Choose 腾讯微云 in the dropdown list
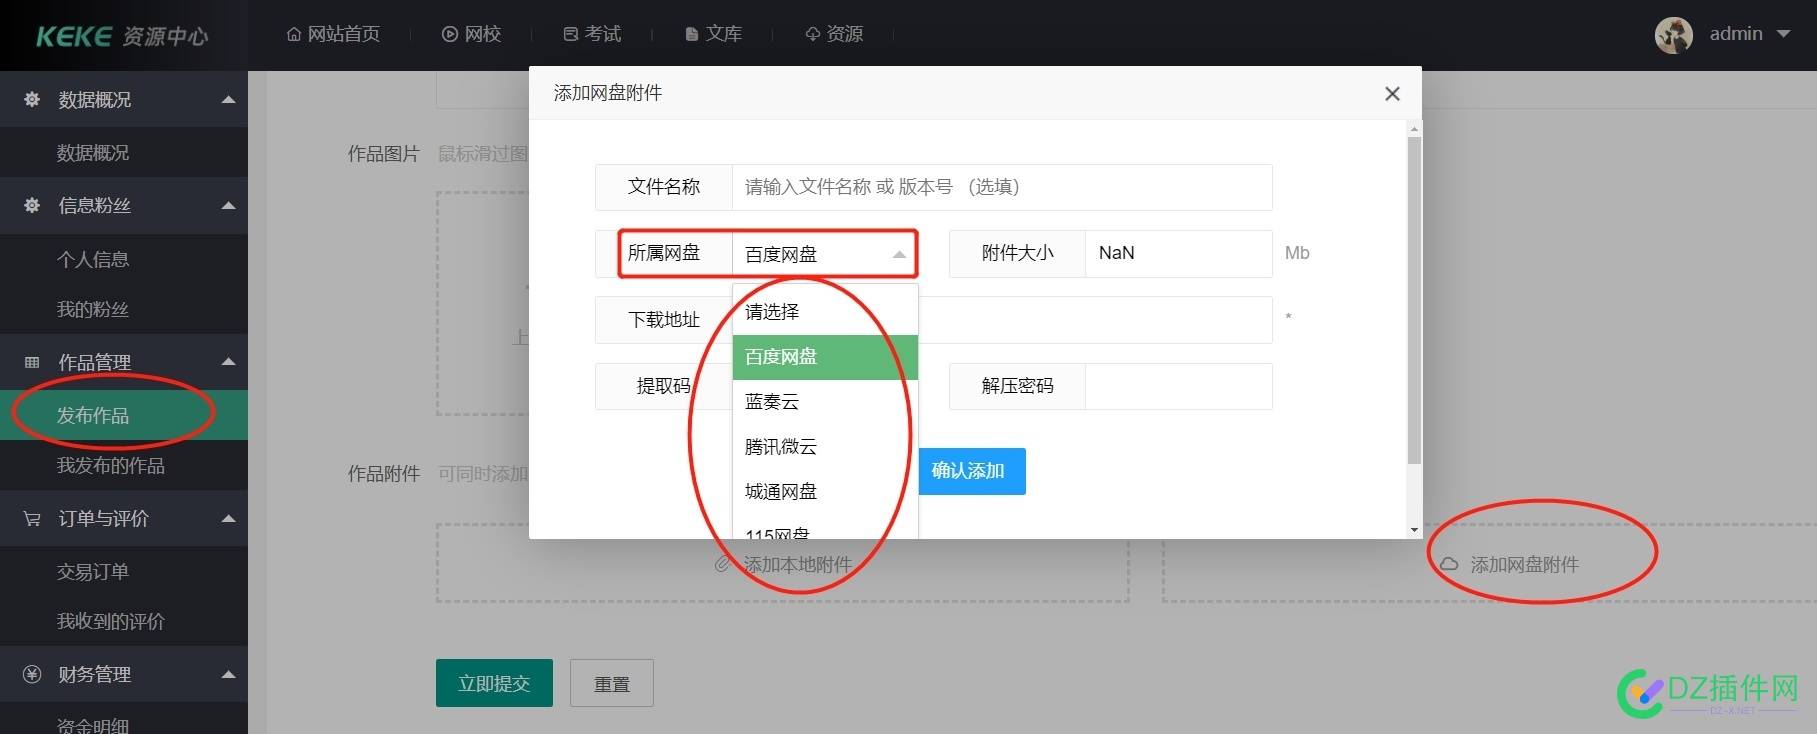The image size is (1817, 734). click(x=825, y=447)
